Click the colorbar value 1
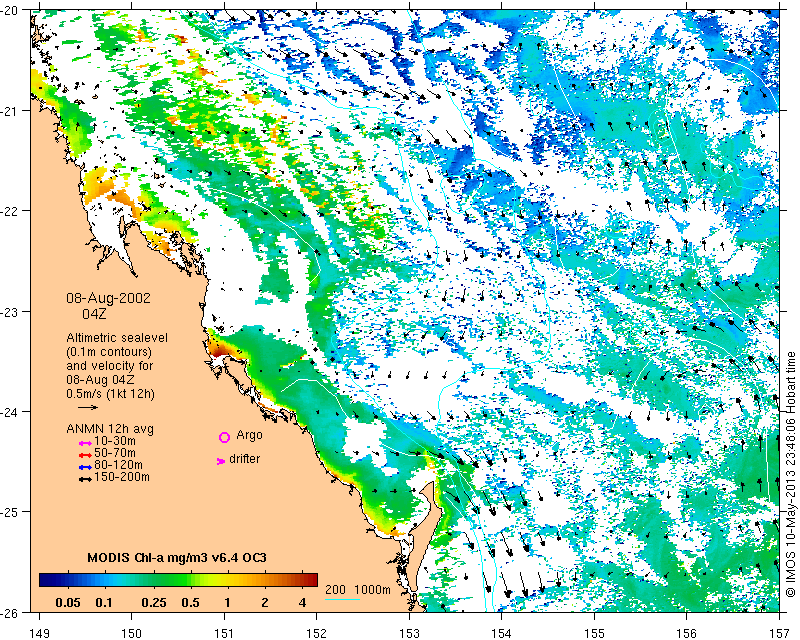 (x=228, y=603)
